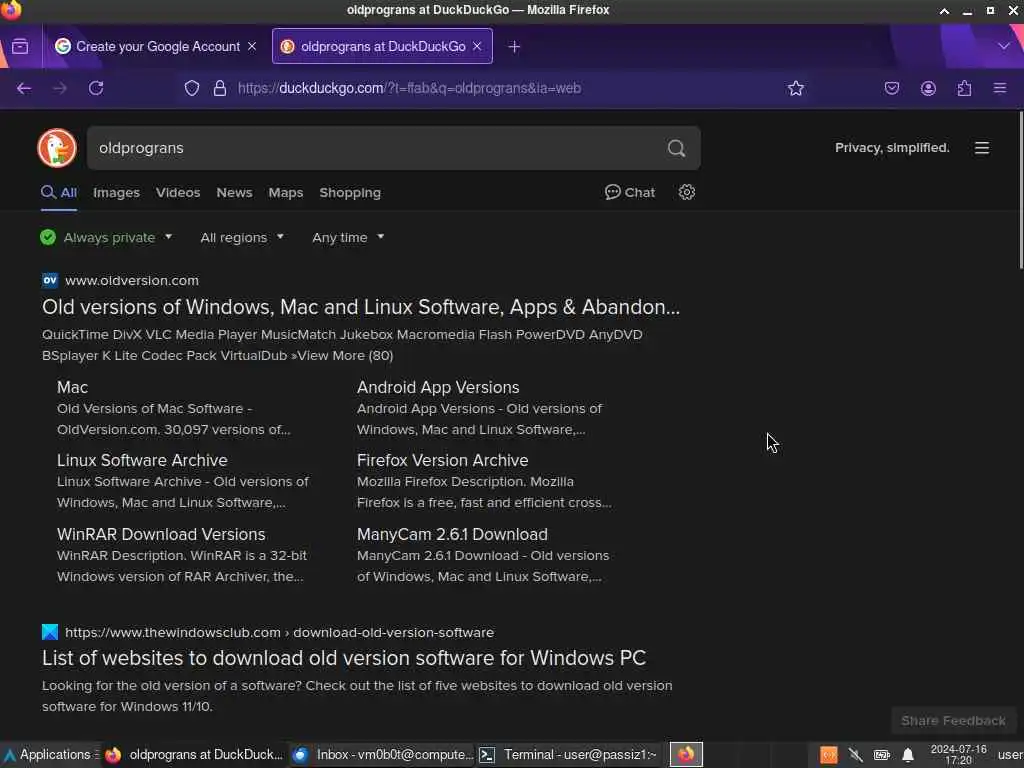The width and height of the screenshot is (1024, 768).
Task: Open WinRAR Download Versions sublink
Action: (161, 534)
